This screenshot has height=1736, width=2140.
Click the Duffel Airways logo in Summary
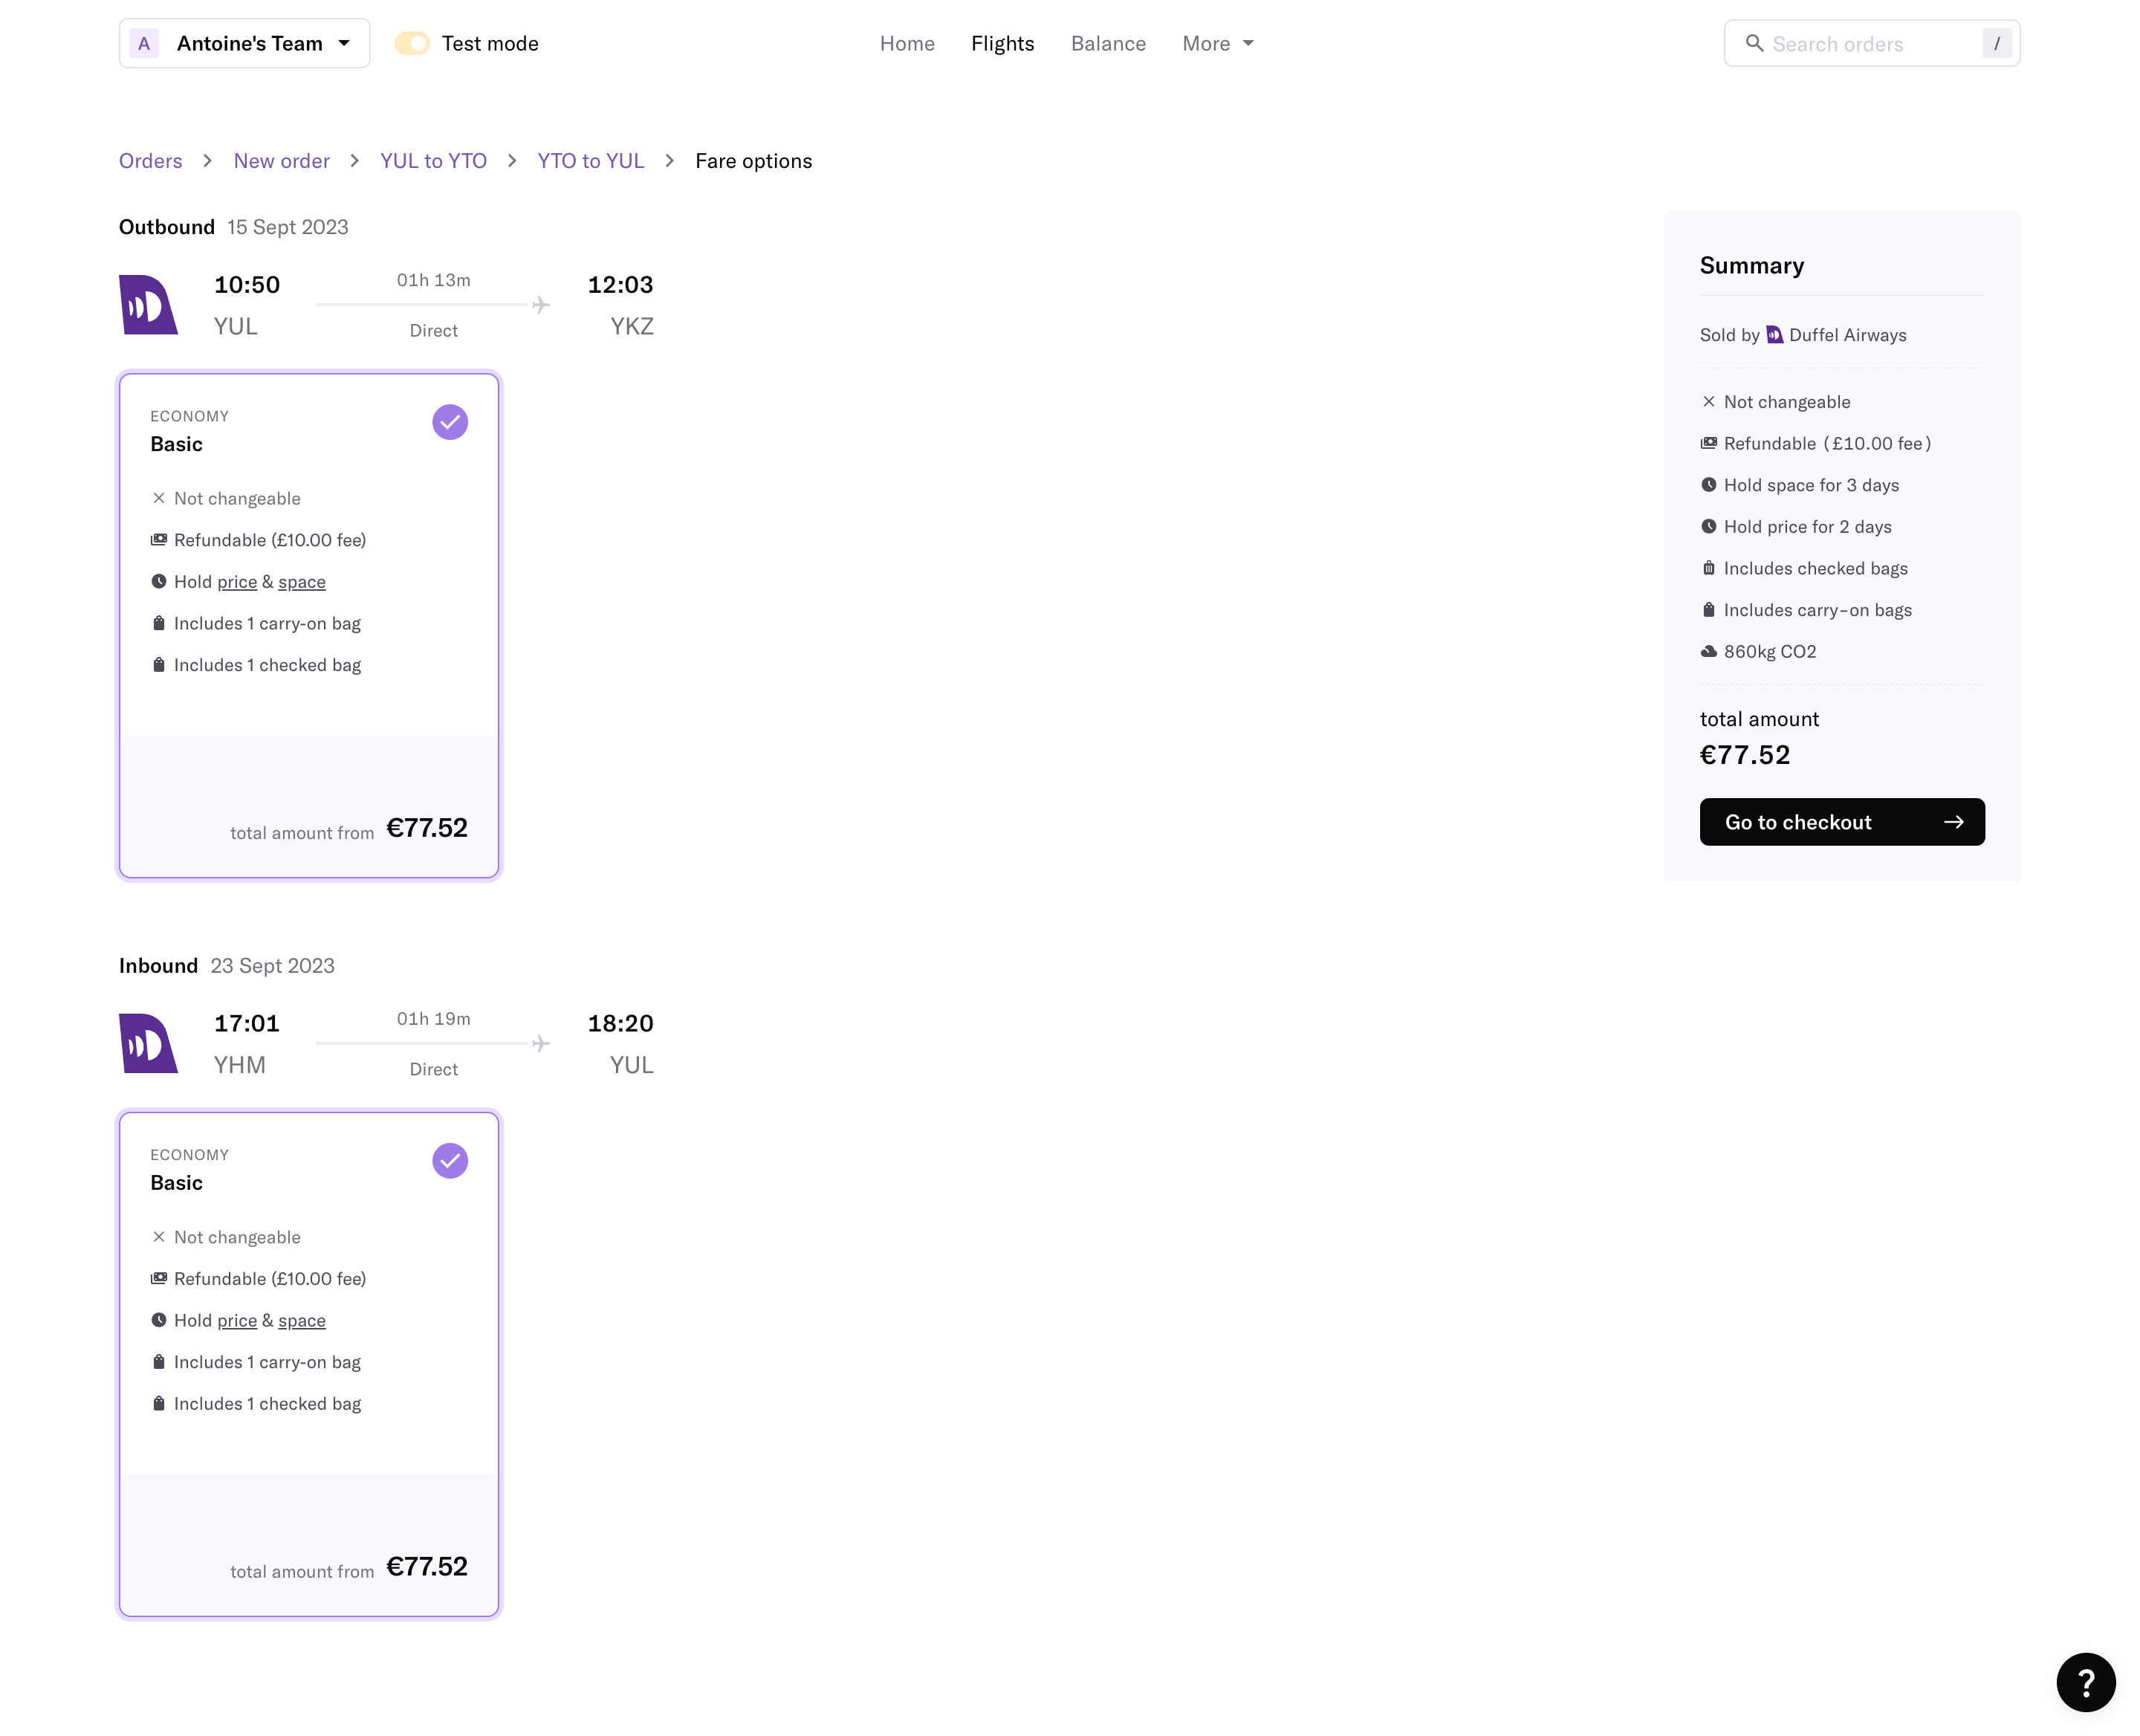point(1774,335)
